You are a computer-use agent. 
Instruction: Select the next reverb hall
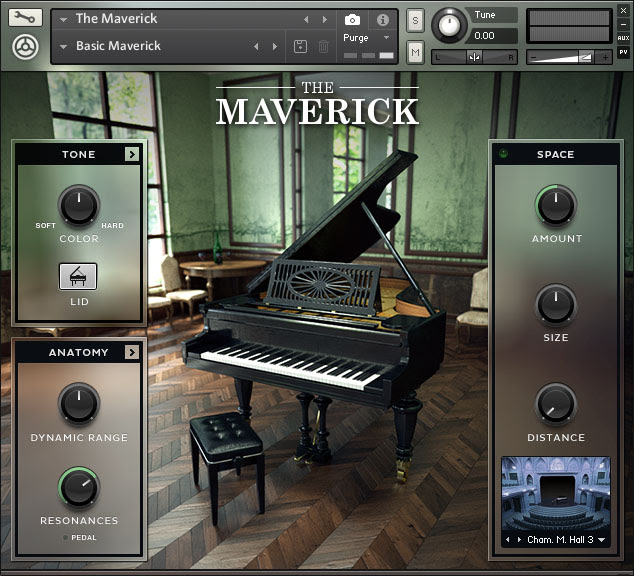519,540
